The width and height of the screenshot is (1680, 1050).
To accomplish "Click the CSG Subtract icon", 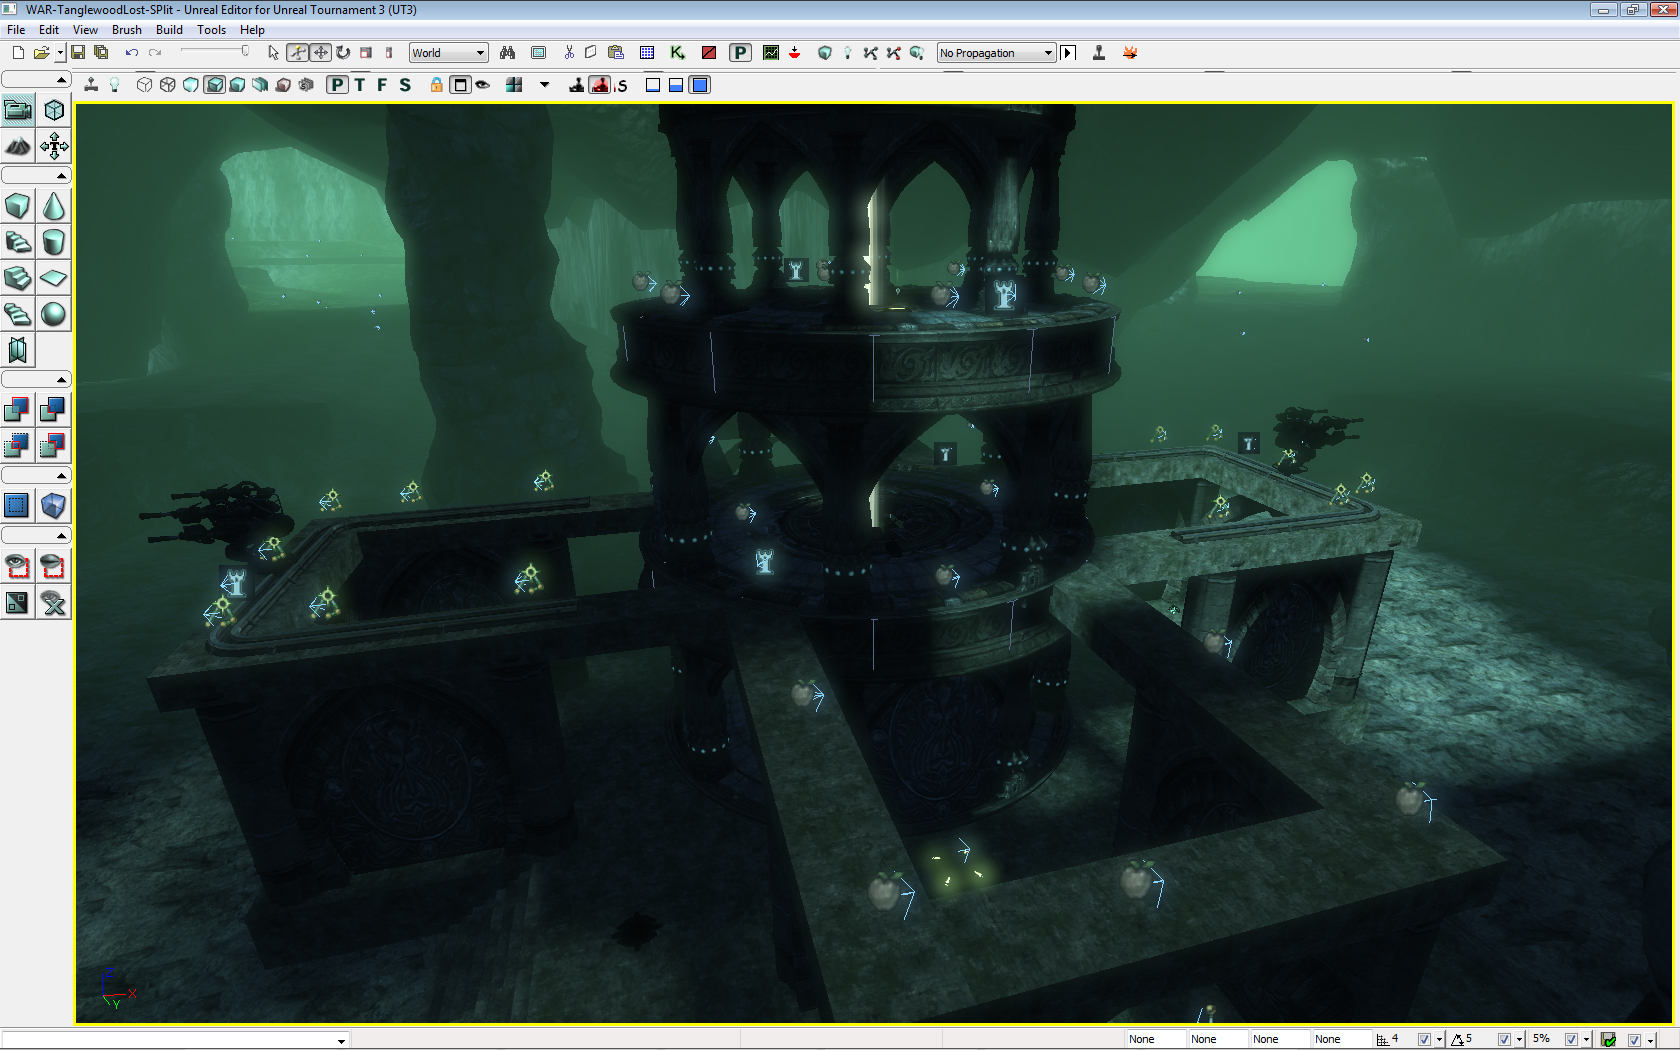I will coord(53,409).
